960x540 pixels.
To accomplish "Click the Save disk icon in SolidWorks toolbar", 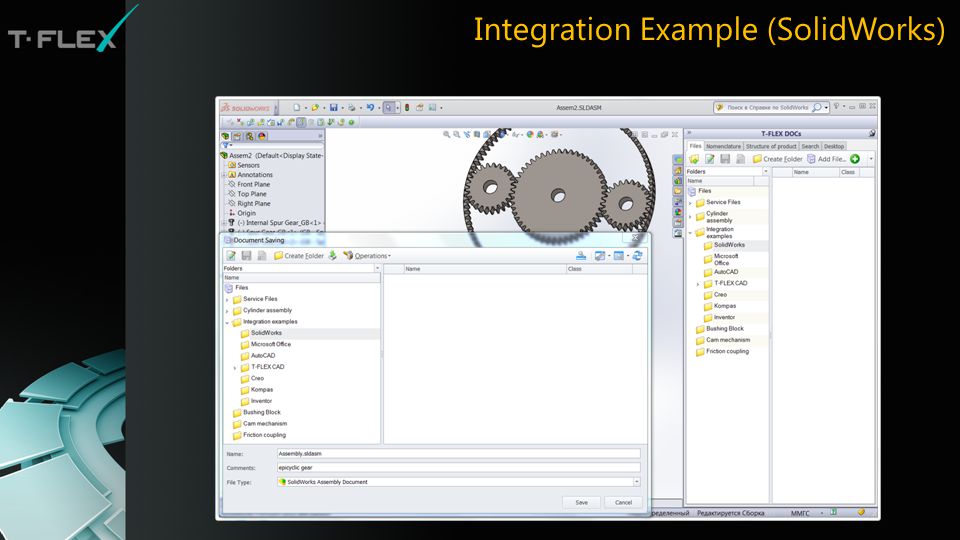I will click(x=334, y=107).
